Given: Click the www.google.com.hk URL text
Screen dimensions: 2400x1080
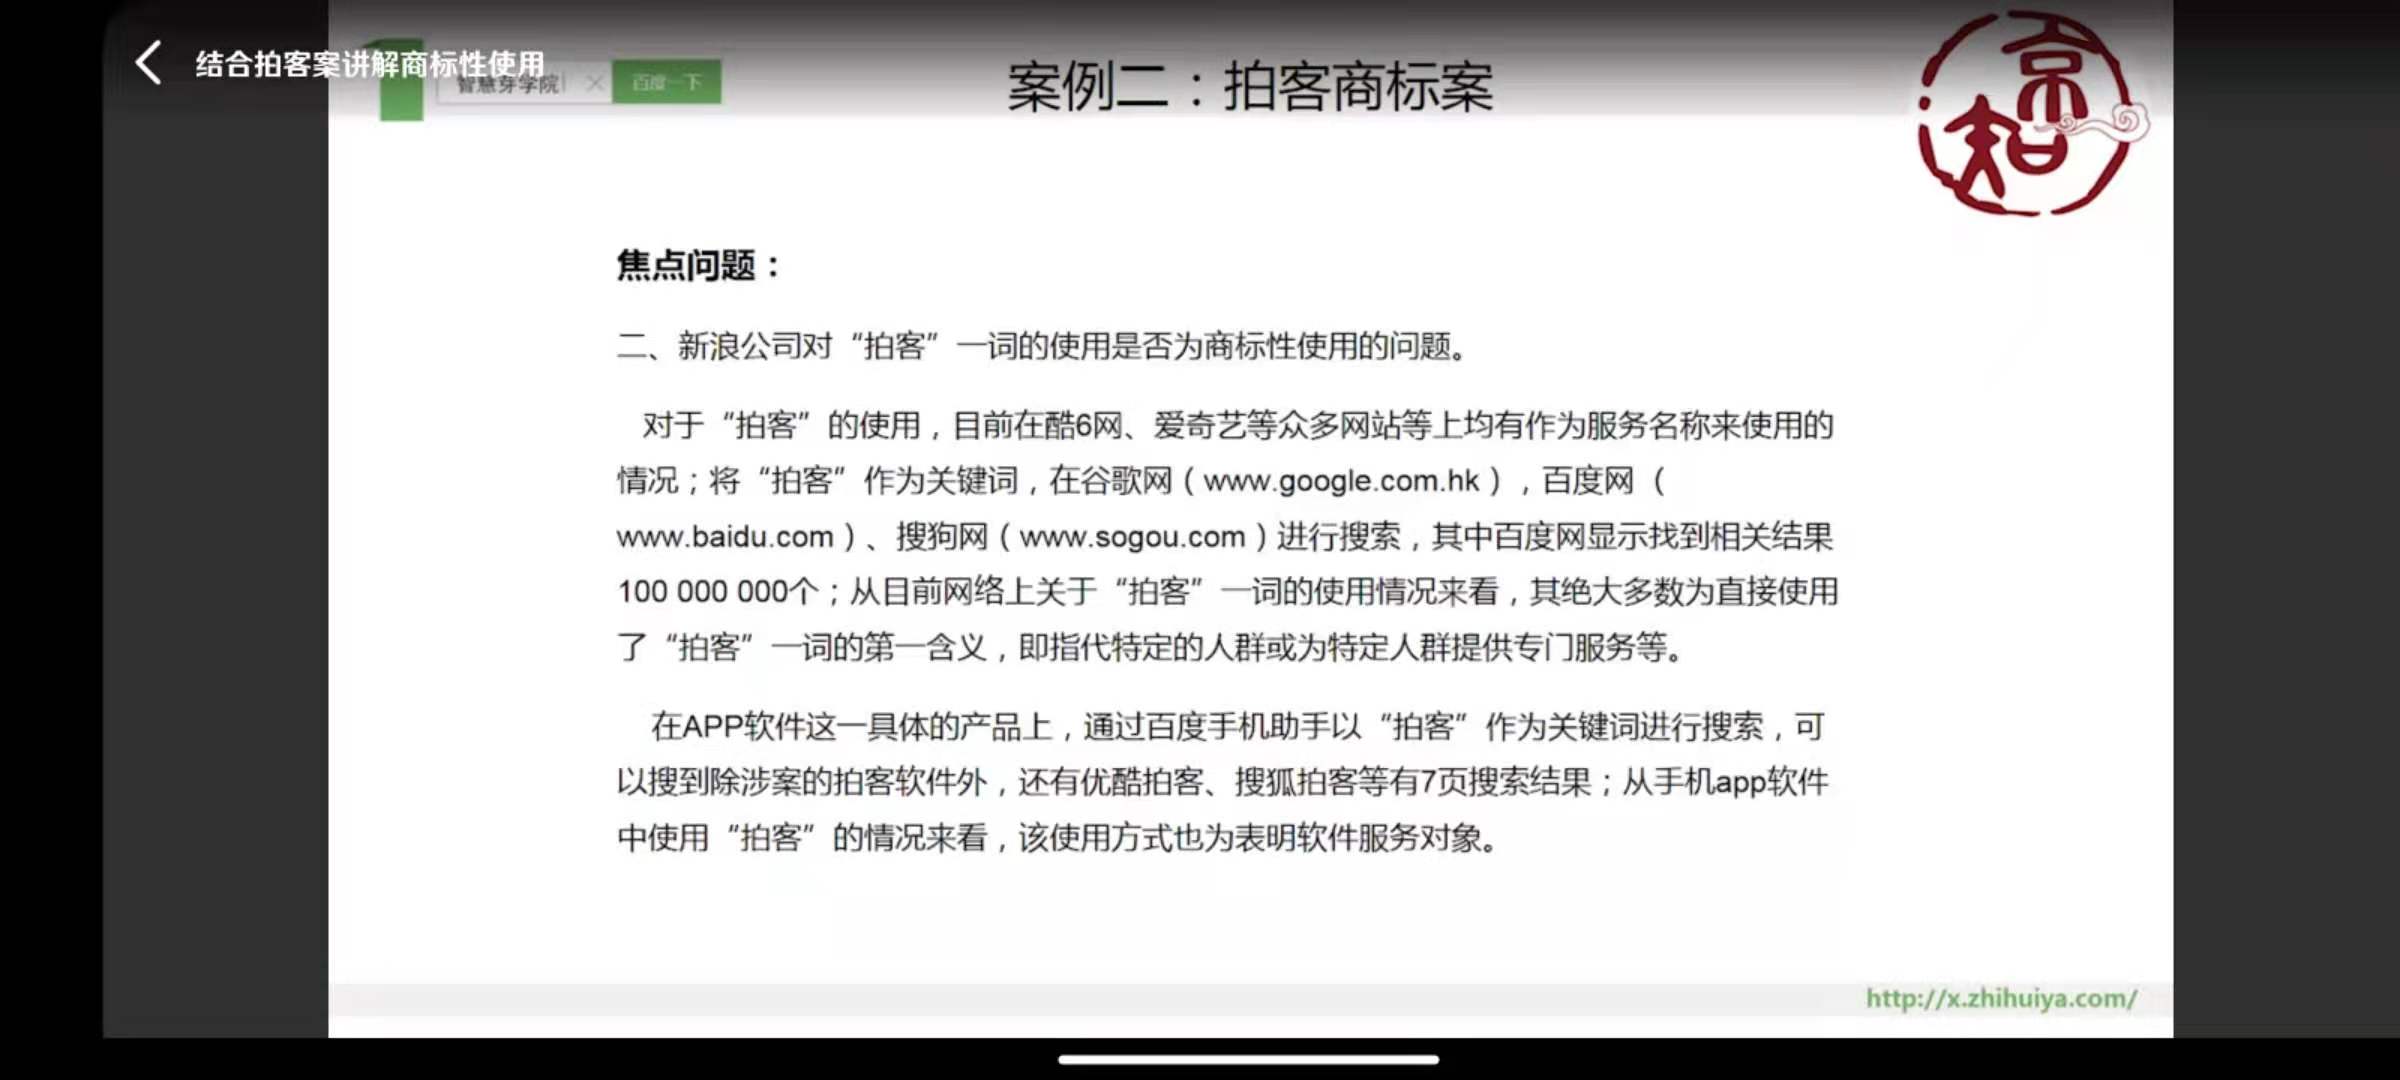Looking at the screenshot, I should pyautogui.click(x=1341, y=481).
